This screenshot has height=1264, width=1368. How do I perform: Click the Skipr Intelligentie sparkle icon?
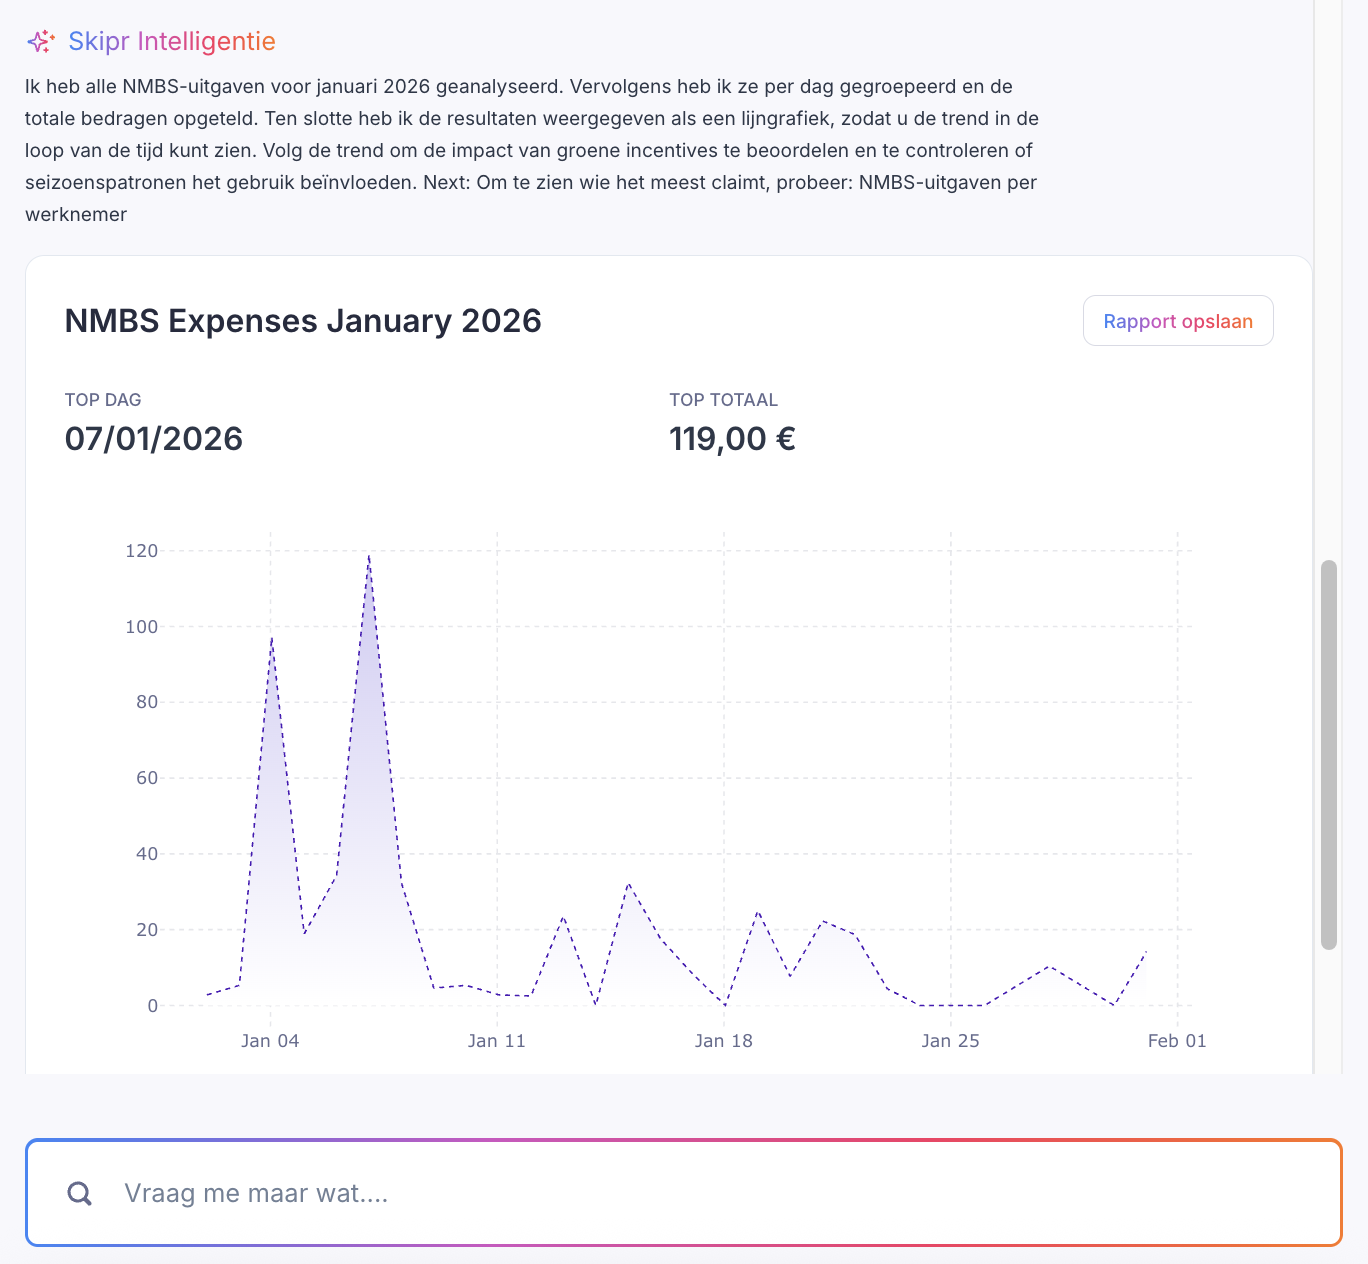click(x=42, y=40)
